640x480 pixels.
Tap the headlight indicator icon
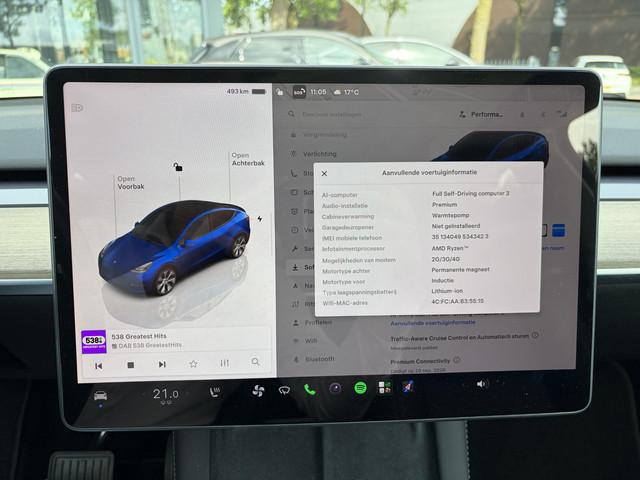(77, 108)
